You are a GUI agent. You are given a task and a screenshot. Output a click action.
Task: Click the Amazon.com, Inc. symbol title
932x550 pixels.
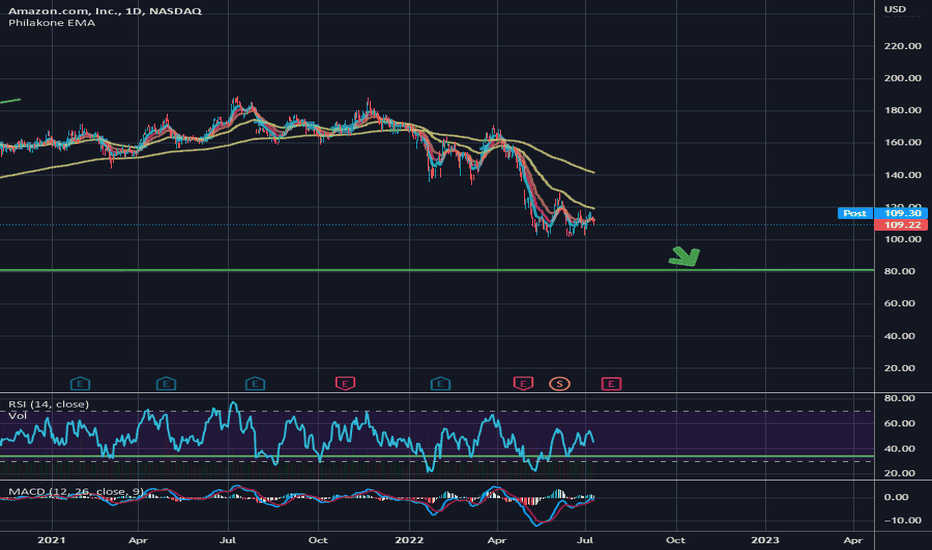point(105,11)
